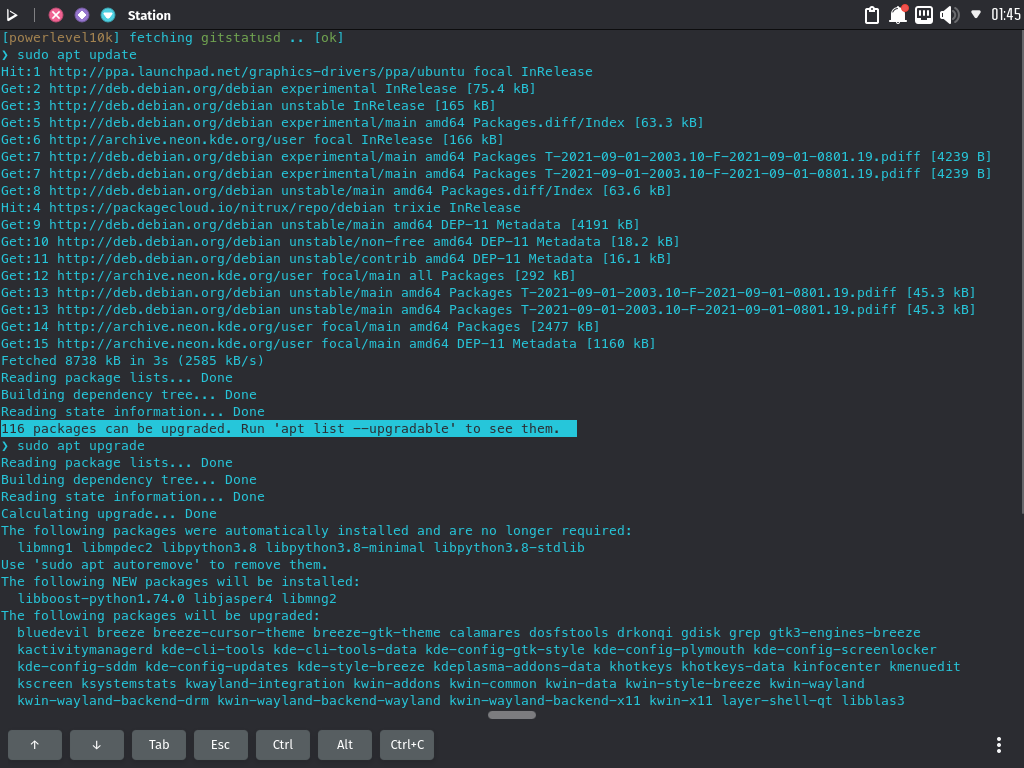Click the cyan triangle session icon
The image size is (1024, 768).
coord(106,15)
